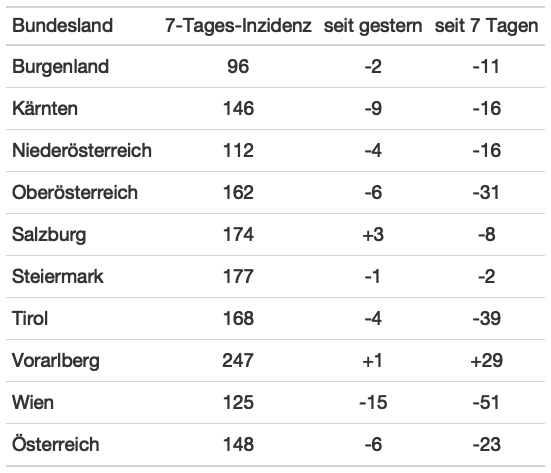Screen dimensions: 551x473
Task: Click the 7-Tages-Inzidenz column header
Action: [238, 26]
